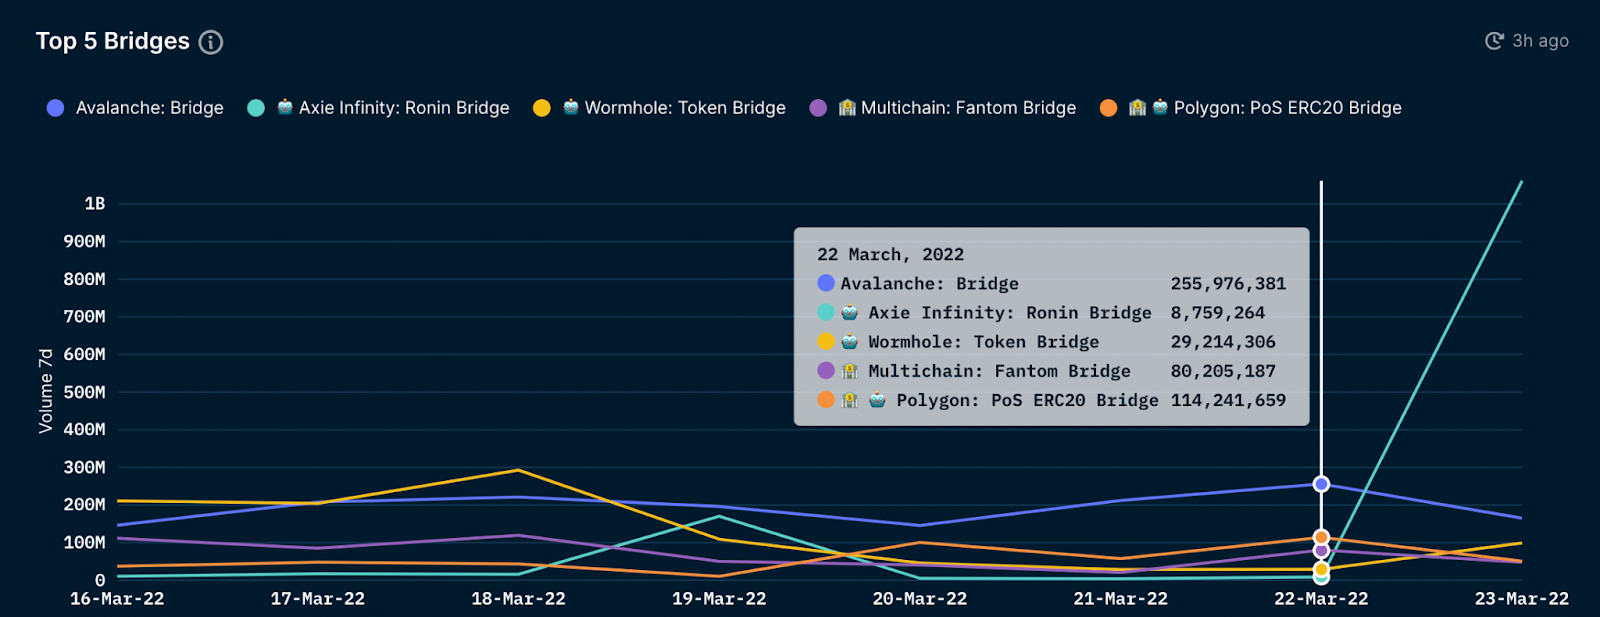Click the building icon in the Polygon legend entry
Viewport: 1600px width, 617px height.
(1137, 107)
